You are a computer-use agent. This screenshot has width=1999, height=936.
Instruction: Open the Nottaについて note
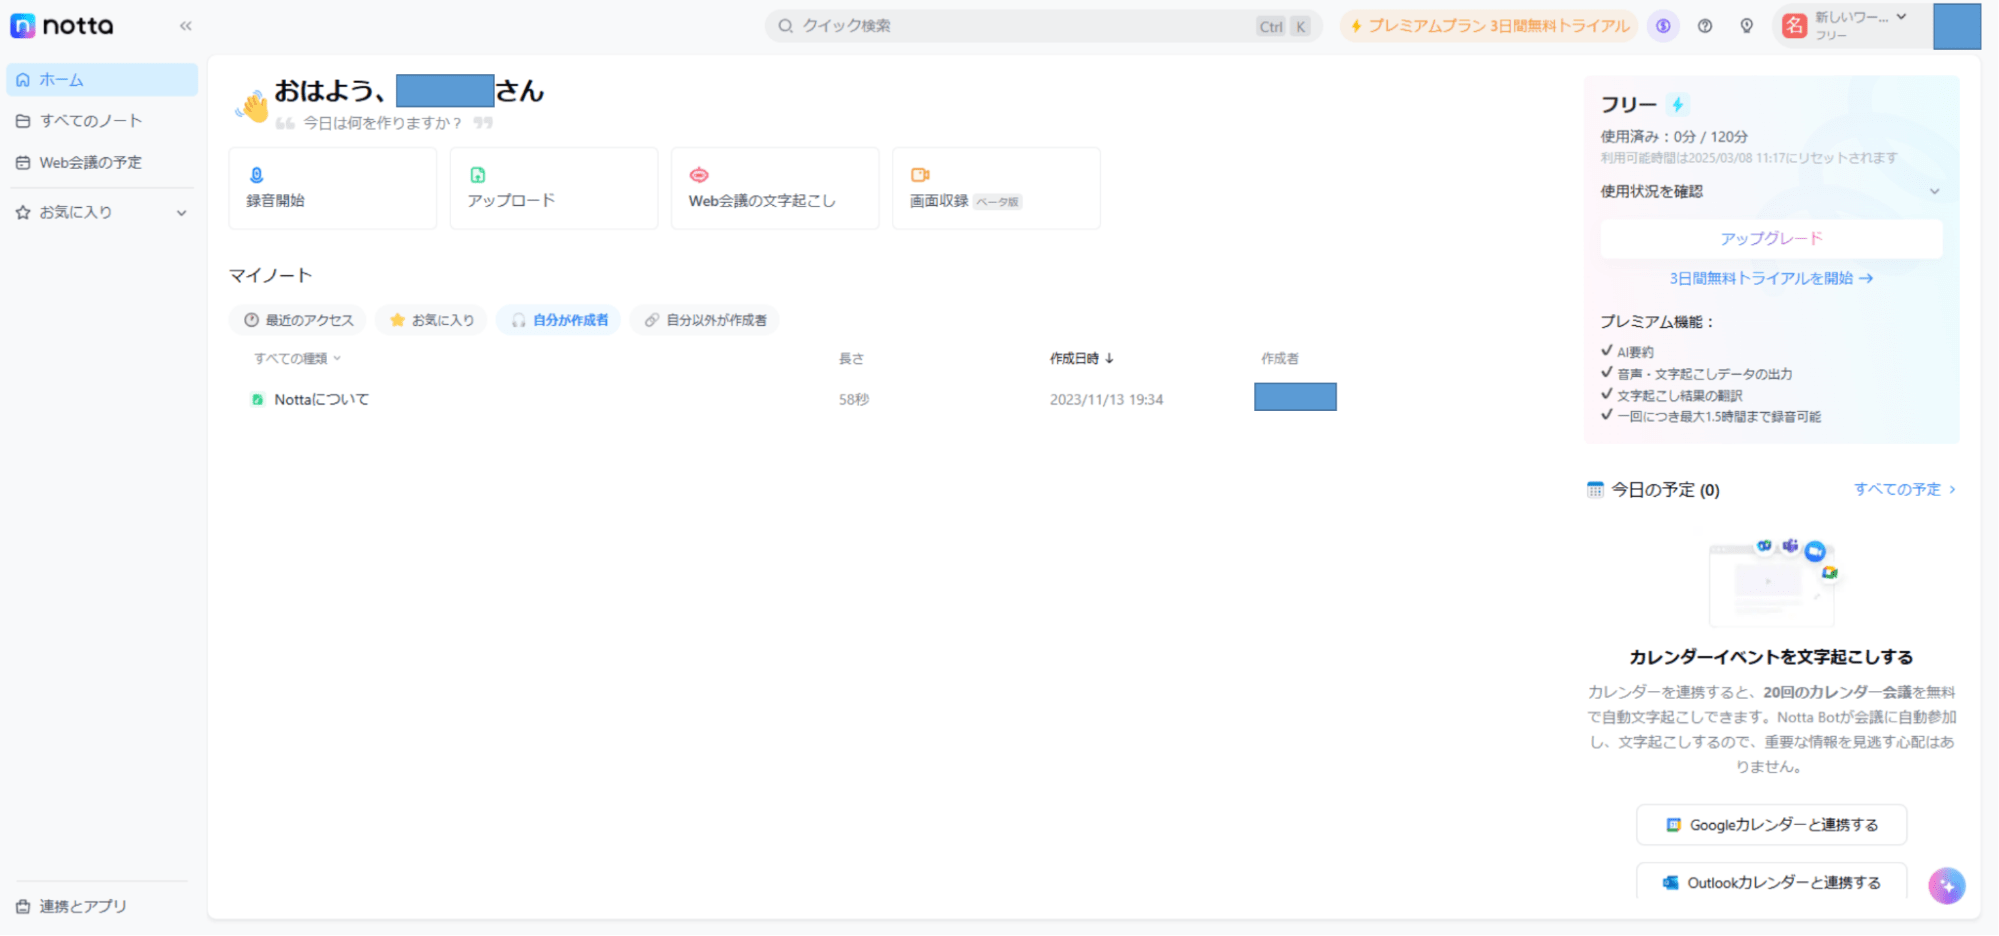pos(321,399)
